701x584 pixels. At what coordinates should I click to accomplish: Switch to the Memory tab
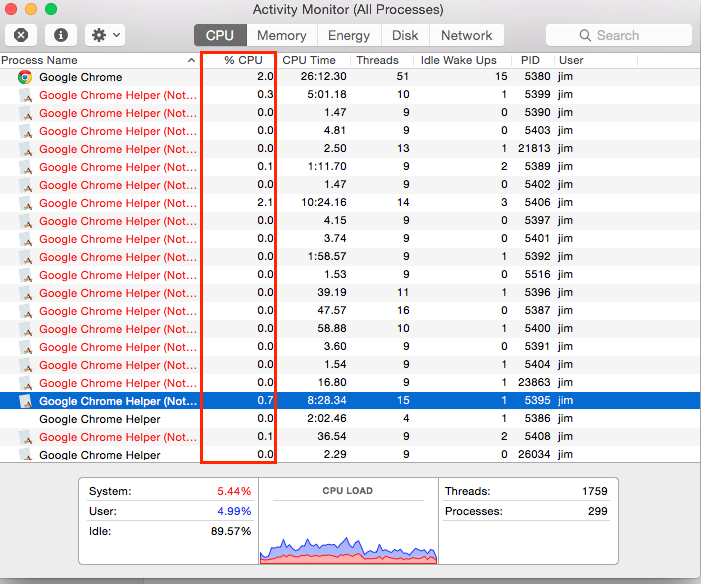coord(282,35)
